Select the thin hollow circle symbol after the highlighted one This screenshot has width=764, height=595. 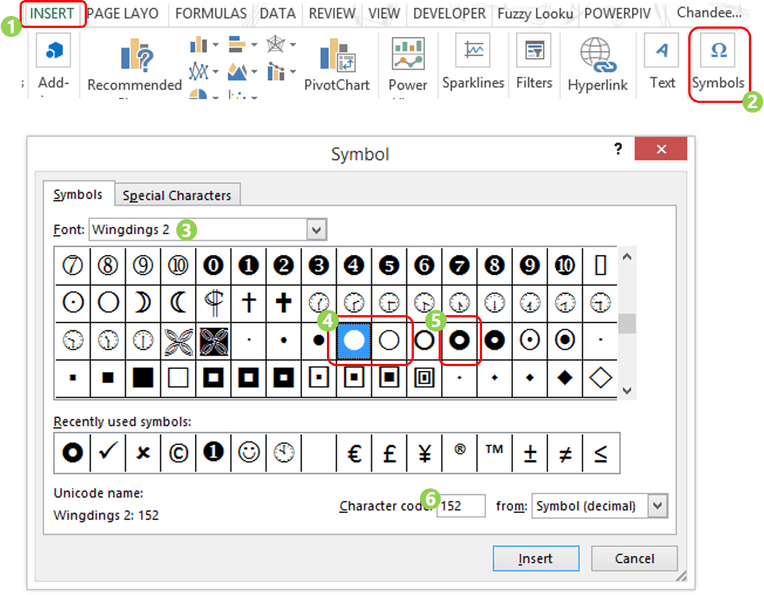(389, 340)
